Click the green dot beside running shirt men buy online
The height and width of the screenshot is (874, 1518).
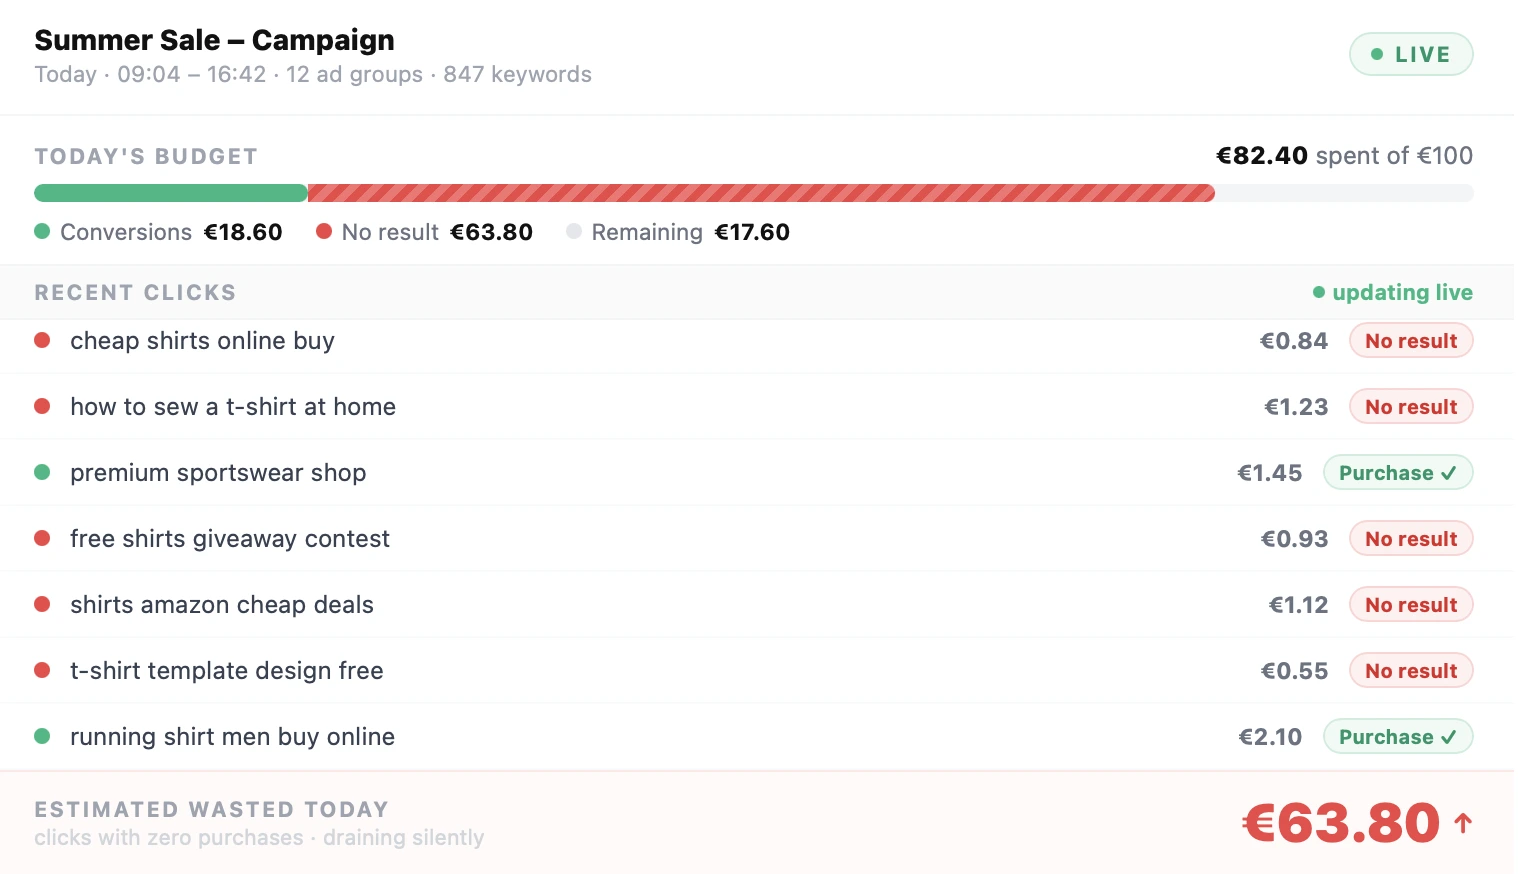point(42,736)
